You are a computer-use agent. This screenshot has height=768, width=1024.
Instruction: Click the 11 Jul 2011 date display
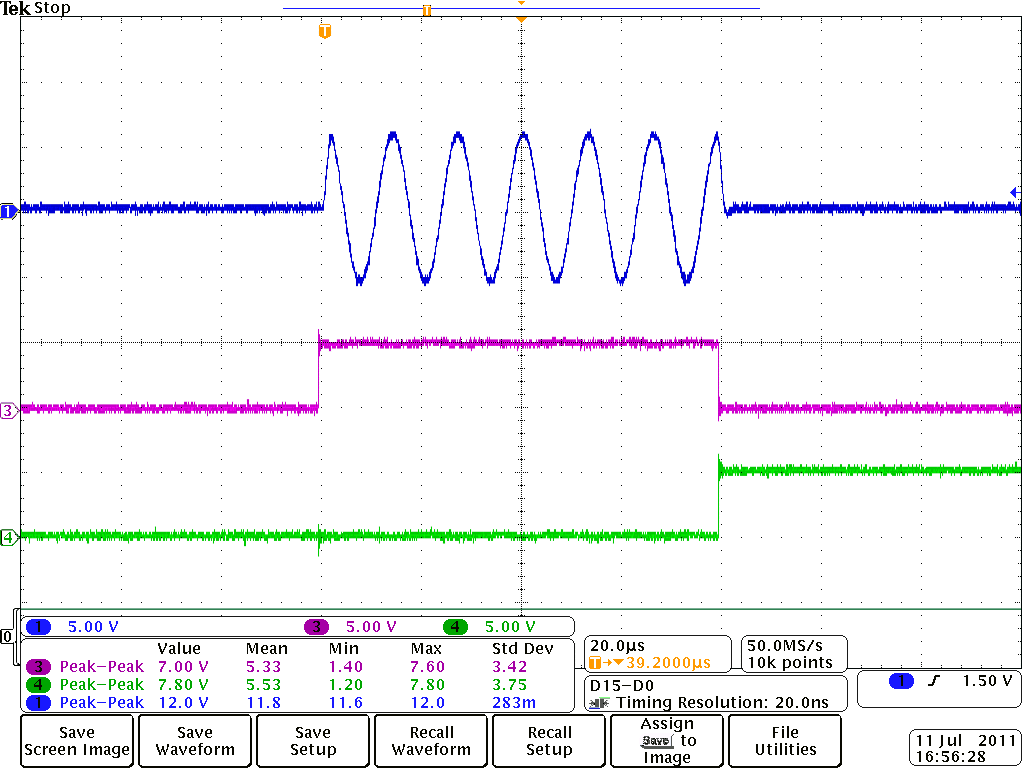tap(965, 741)
